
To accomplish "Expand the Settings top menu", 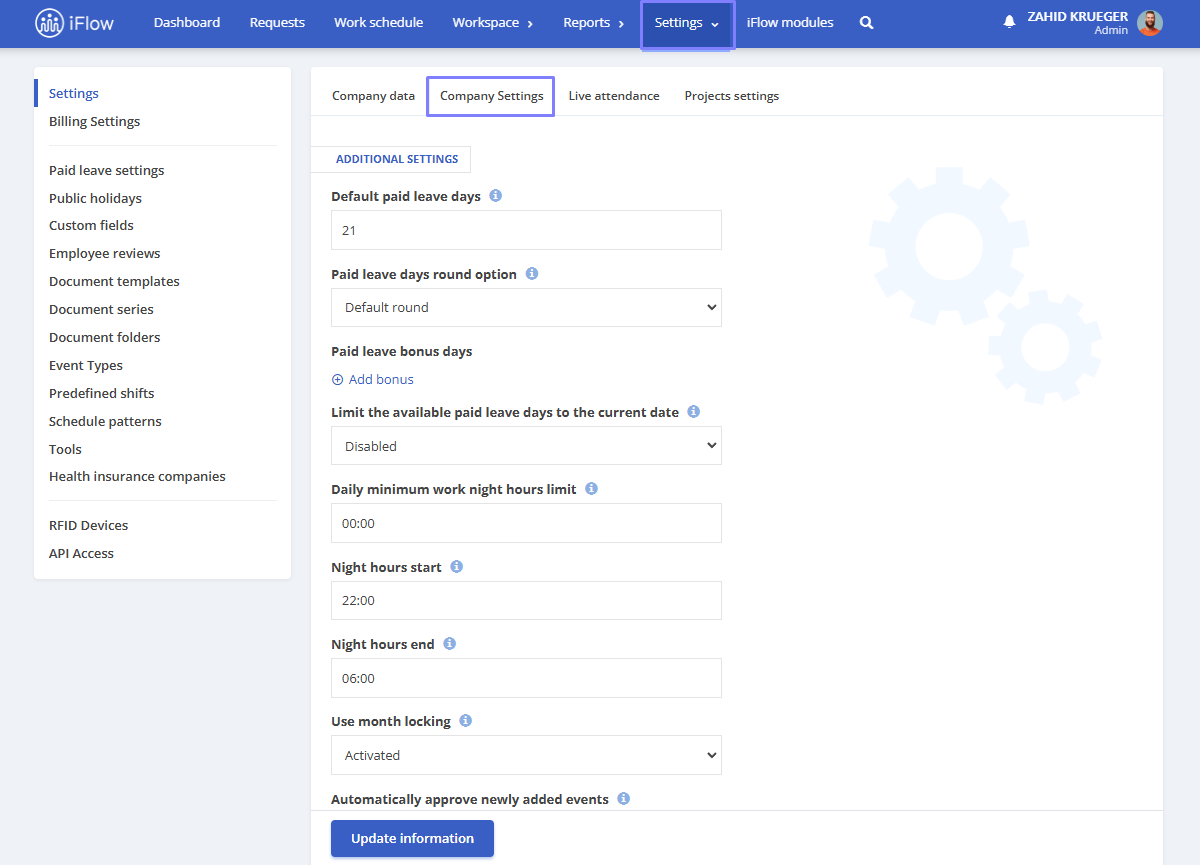I will (x=687, y=23).
